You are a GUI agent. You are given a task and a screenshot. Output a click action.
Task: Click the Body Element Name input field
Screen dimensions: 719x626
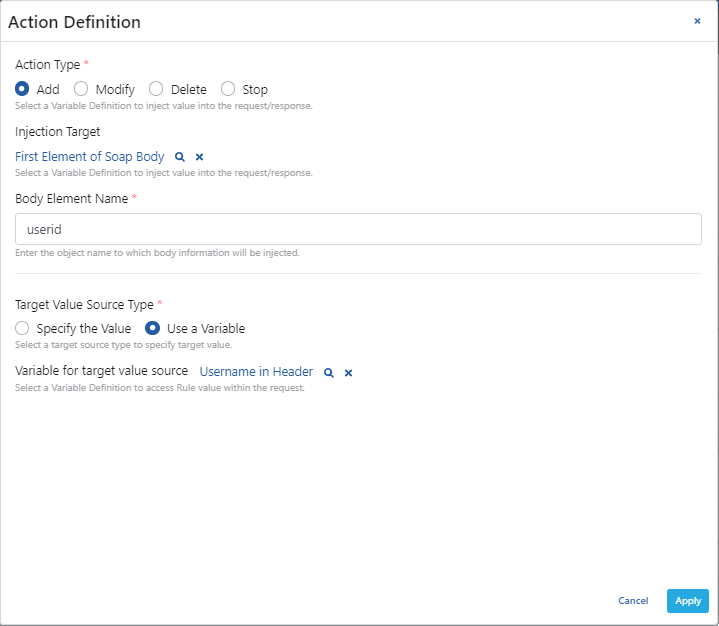[x=358, y=230]
